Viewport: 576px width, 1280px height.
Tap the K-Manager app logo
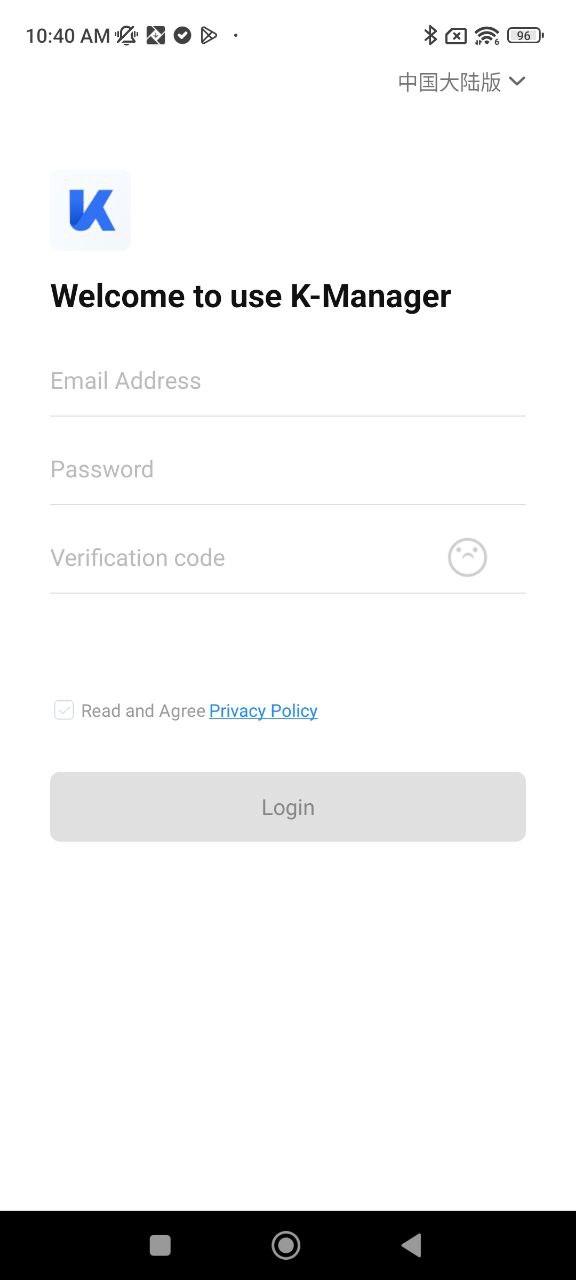90,210
